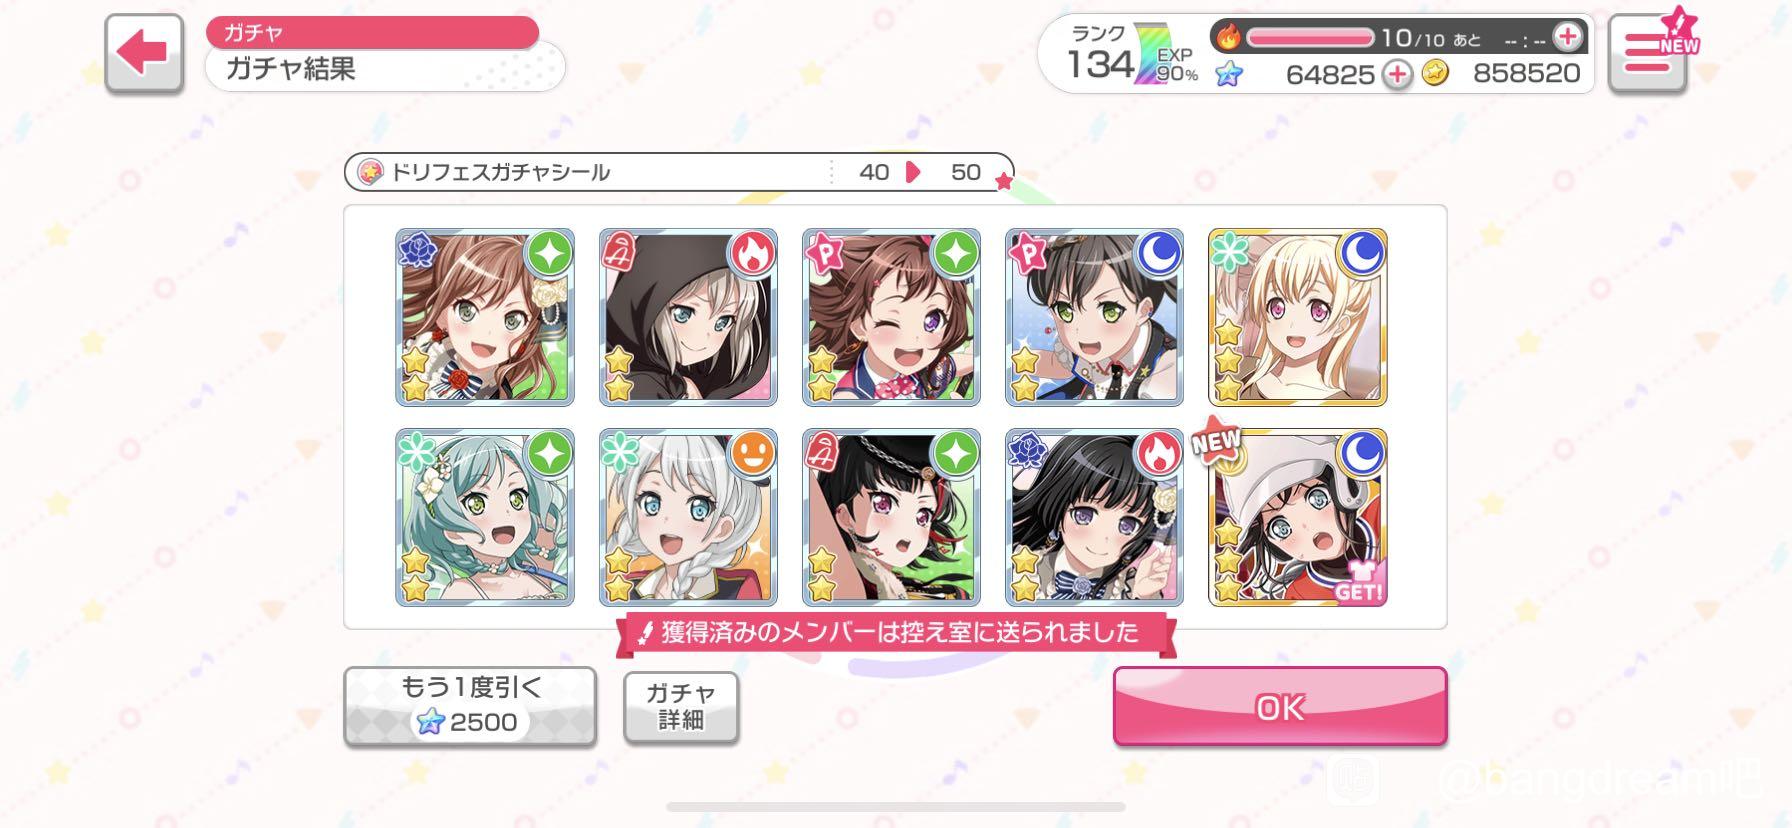The height and width of the screenshot is (828, 1792).
Task: Select the blonde girl card with gold frame
Action: pos(1297,317)
